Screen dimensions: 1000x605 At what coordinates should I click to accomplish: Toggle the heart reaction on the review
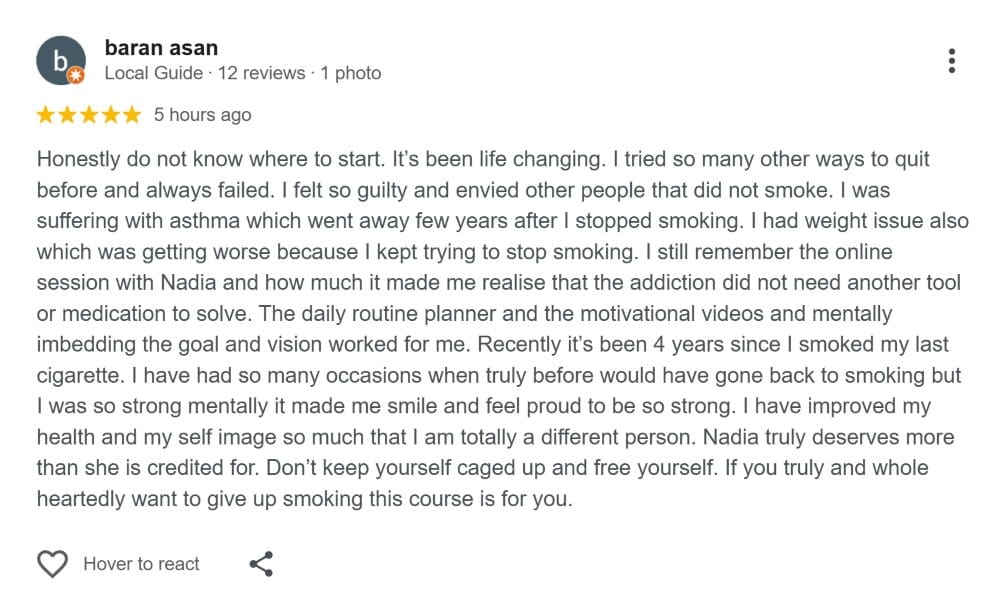point(52,563)
